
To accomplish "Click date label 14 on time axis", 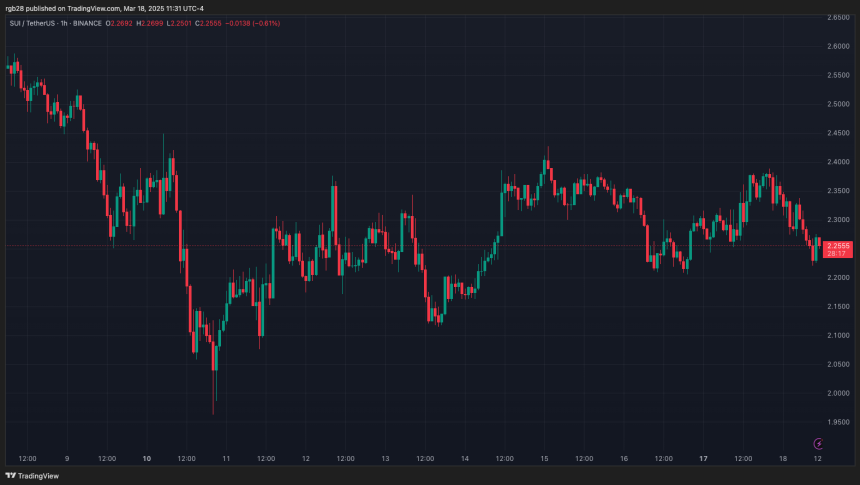I will (465, 459).
